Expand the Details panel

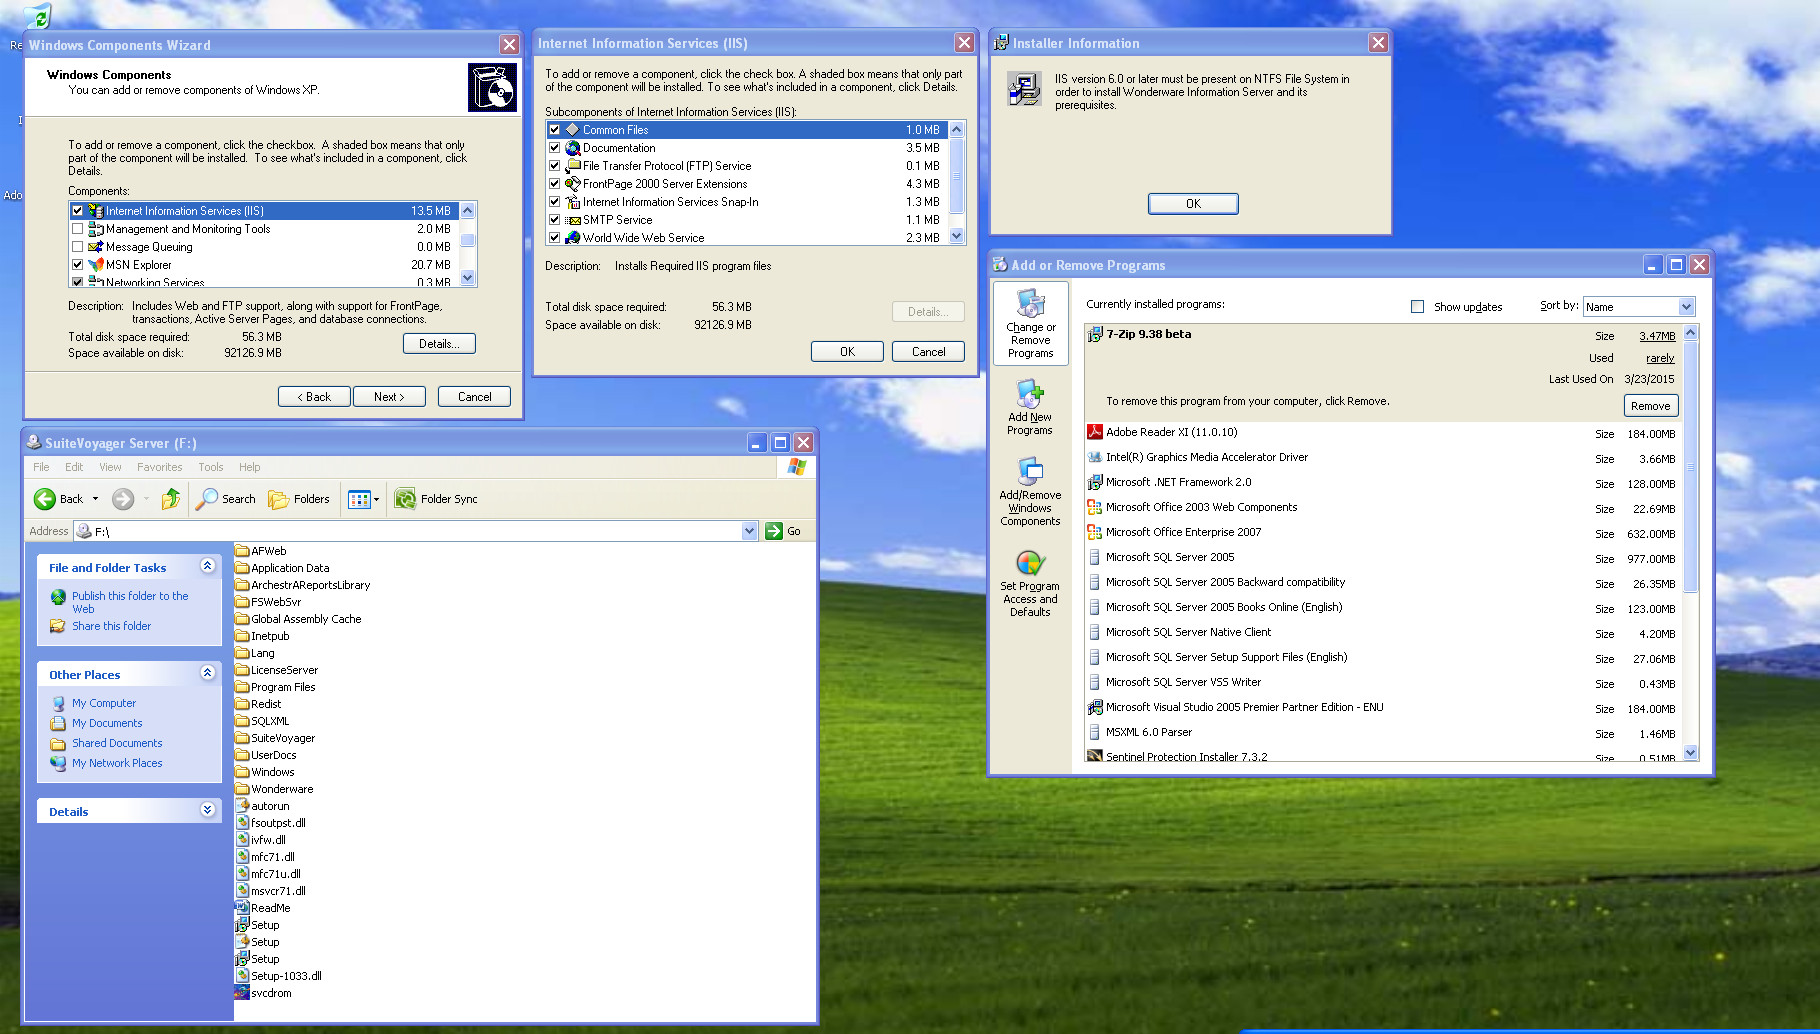208,810
